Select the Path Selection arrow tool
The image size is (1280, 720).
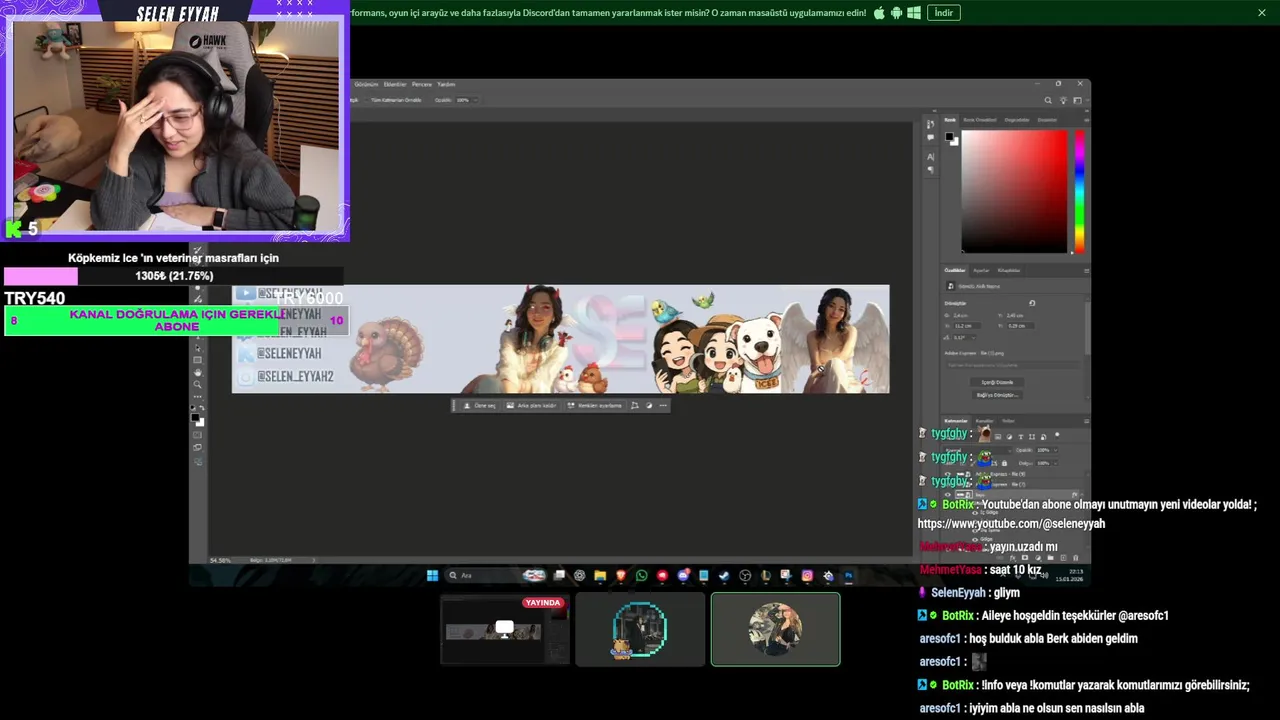[197, 347]
